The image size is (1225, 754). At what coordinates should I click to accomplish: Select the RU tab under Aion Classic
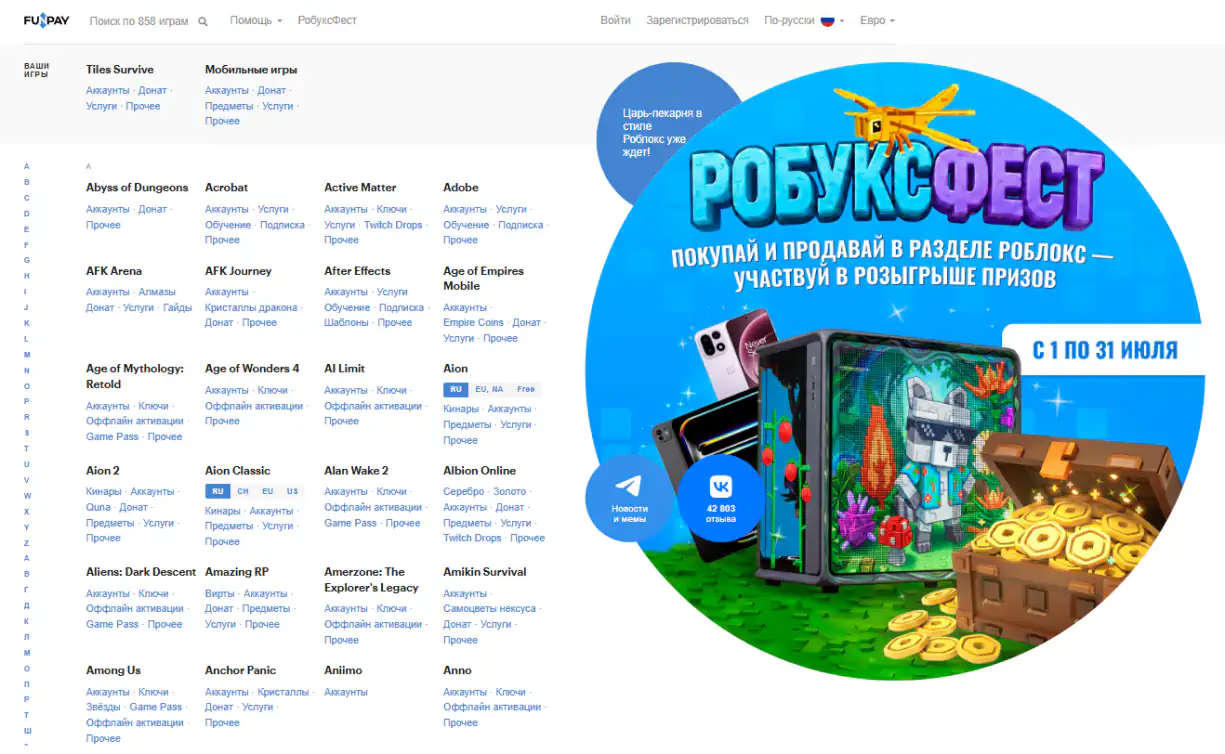click(217, 491)
